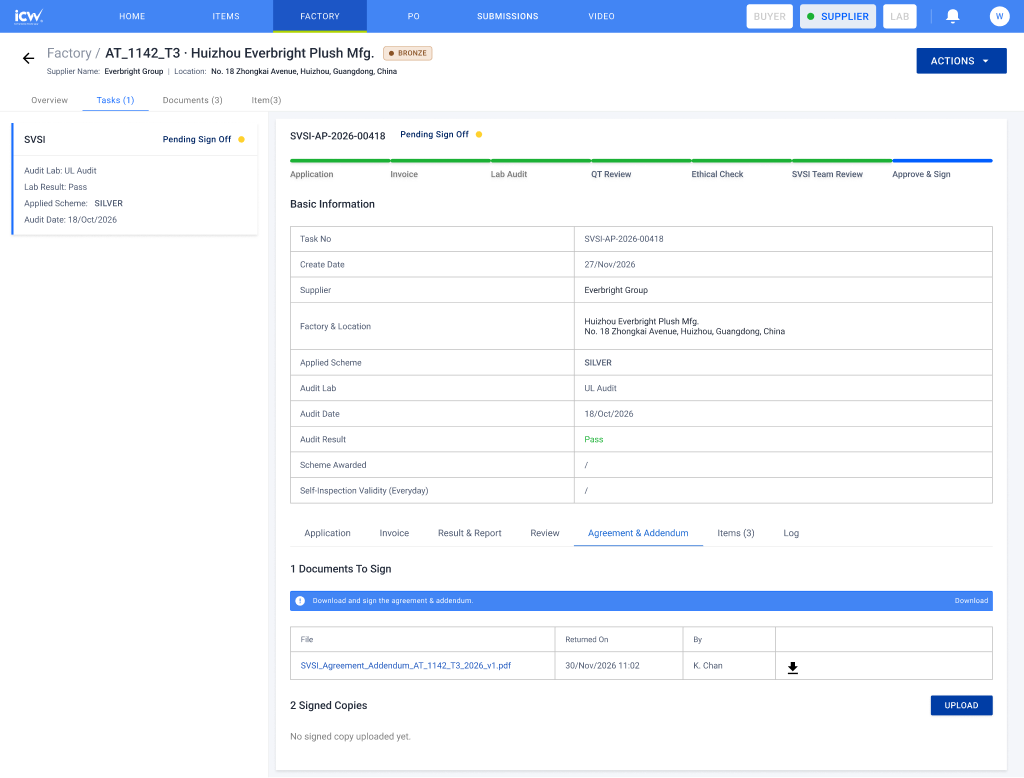1024x778 pixels.
Task: Click Create Date value 27/Nov/2026
Action: coord(609,265)
